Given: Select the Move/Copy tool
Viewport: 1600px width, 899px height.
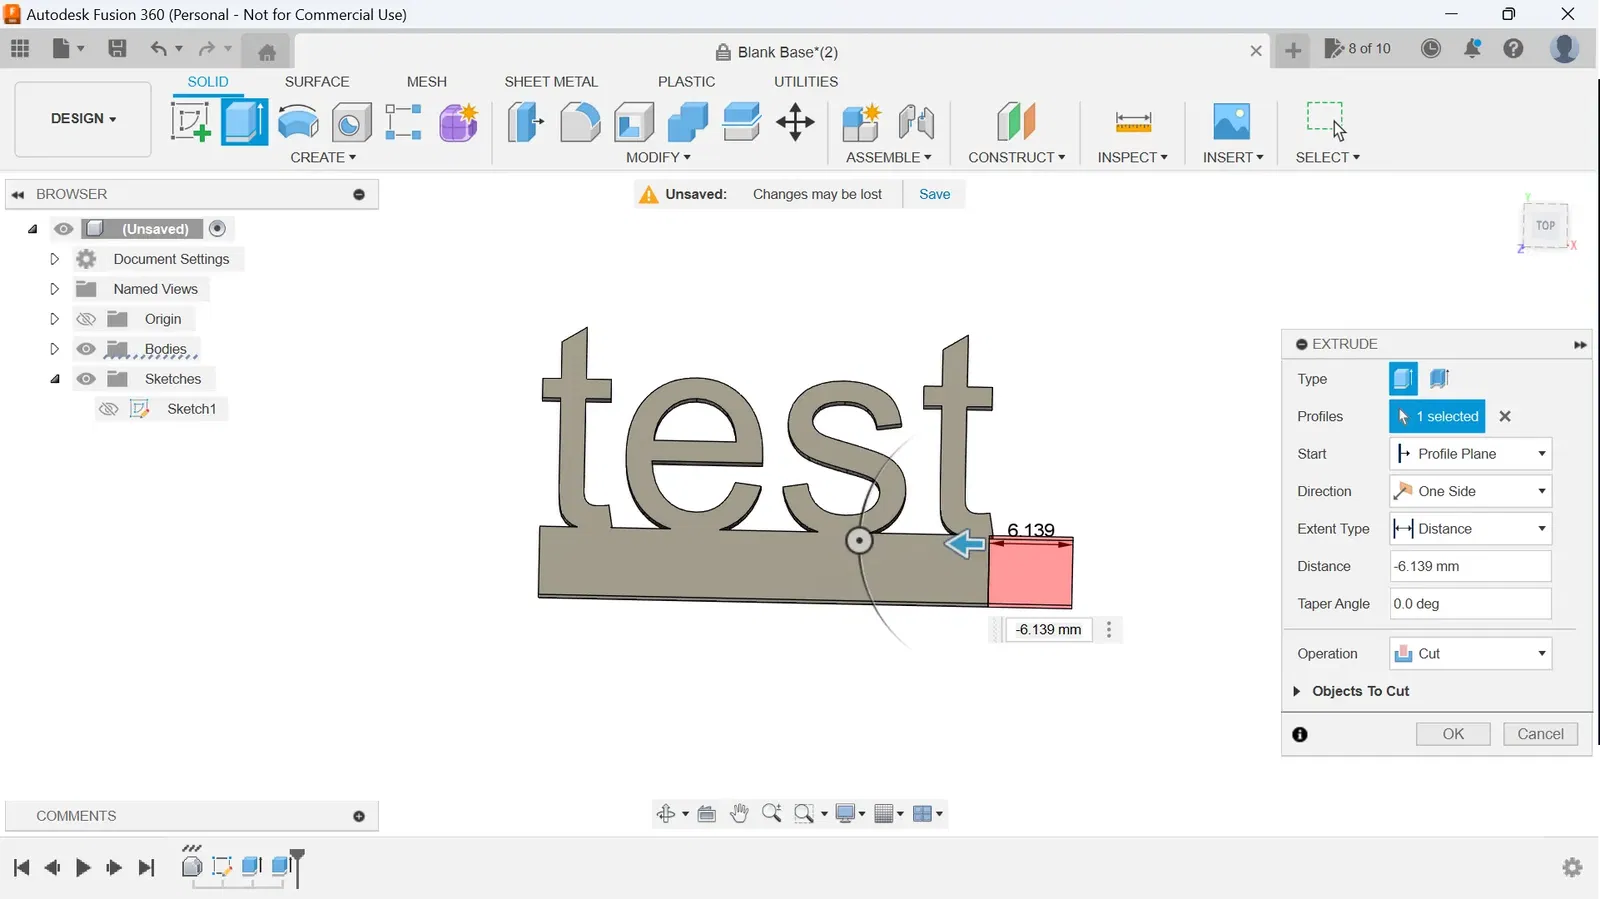Looking at the screenshot, I should point(795,122).
